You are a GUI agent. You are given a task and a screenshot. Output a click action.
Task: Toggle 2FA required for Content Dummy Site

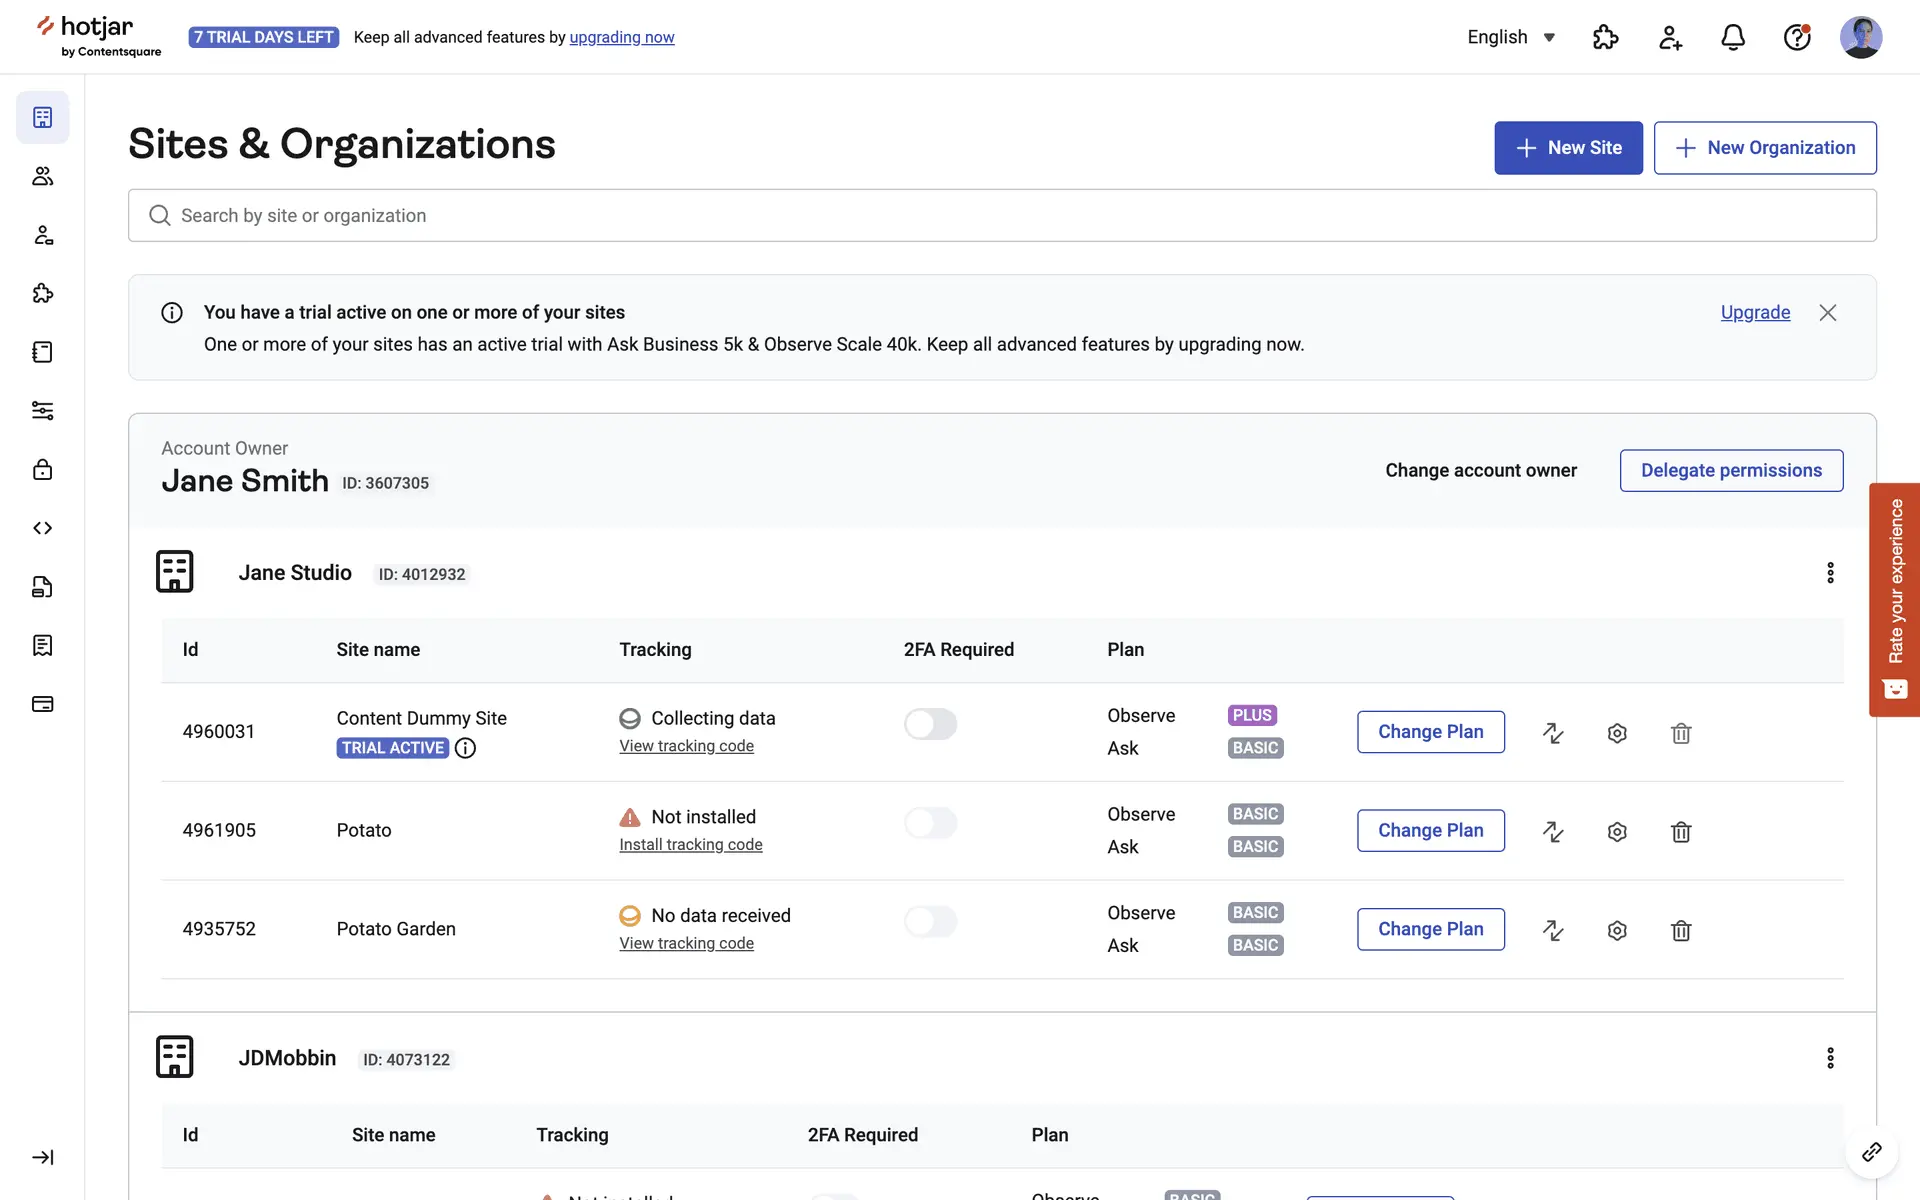coord(930,724)
